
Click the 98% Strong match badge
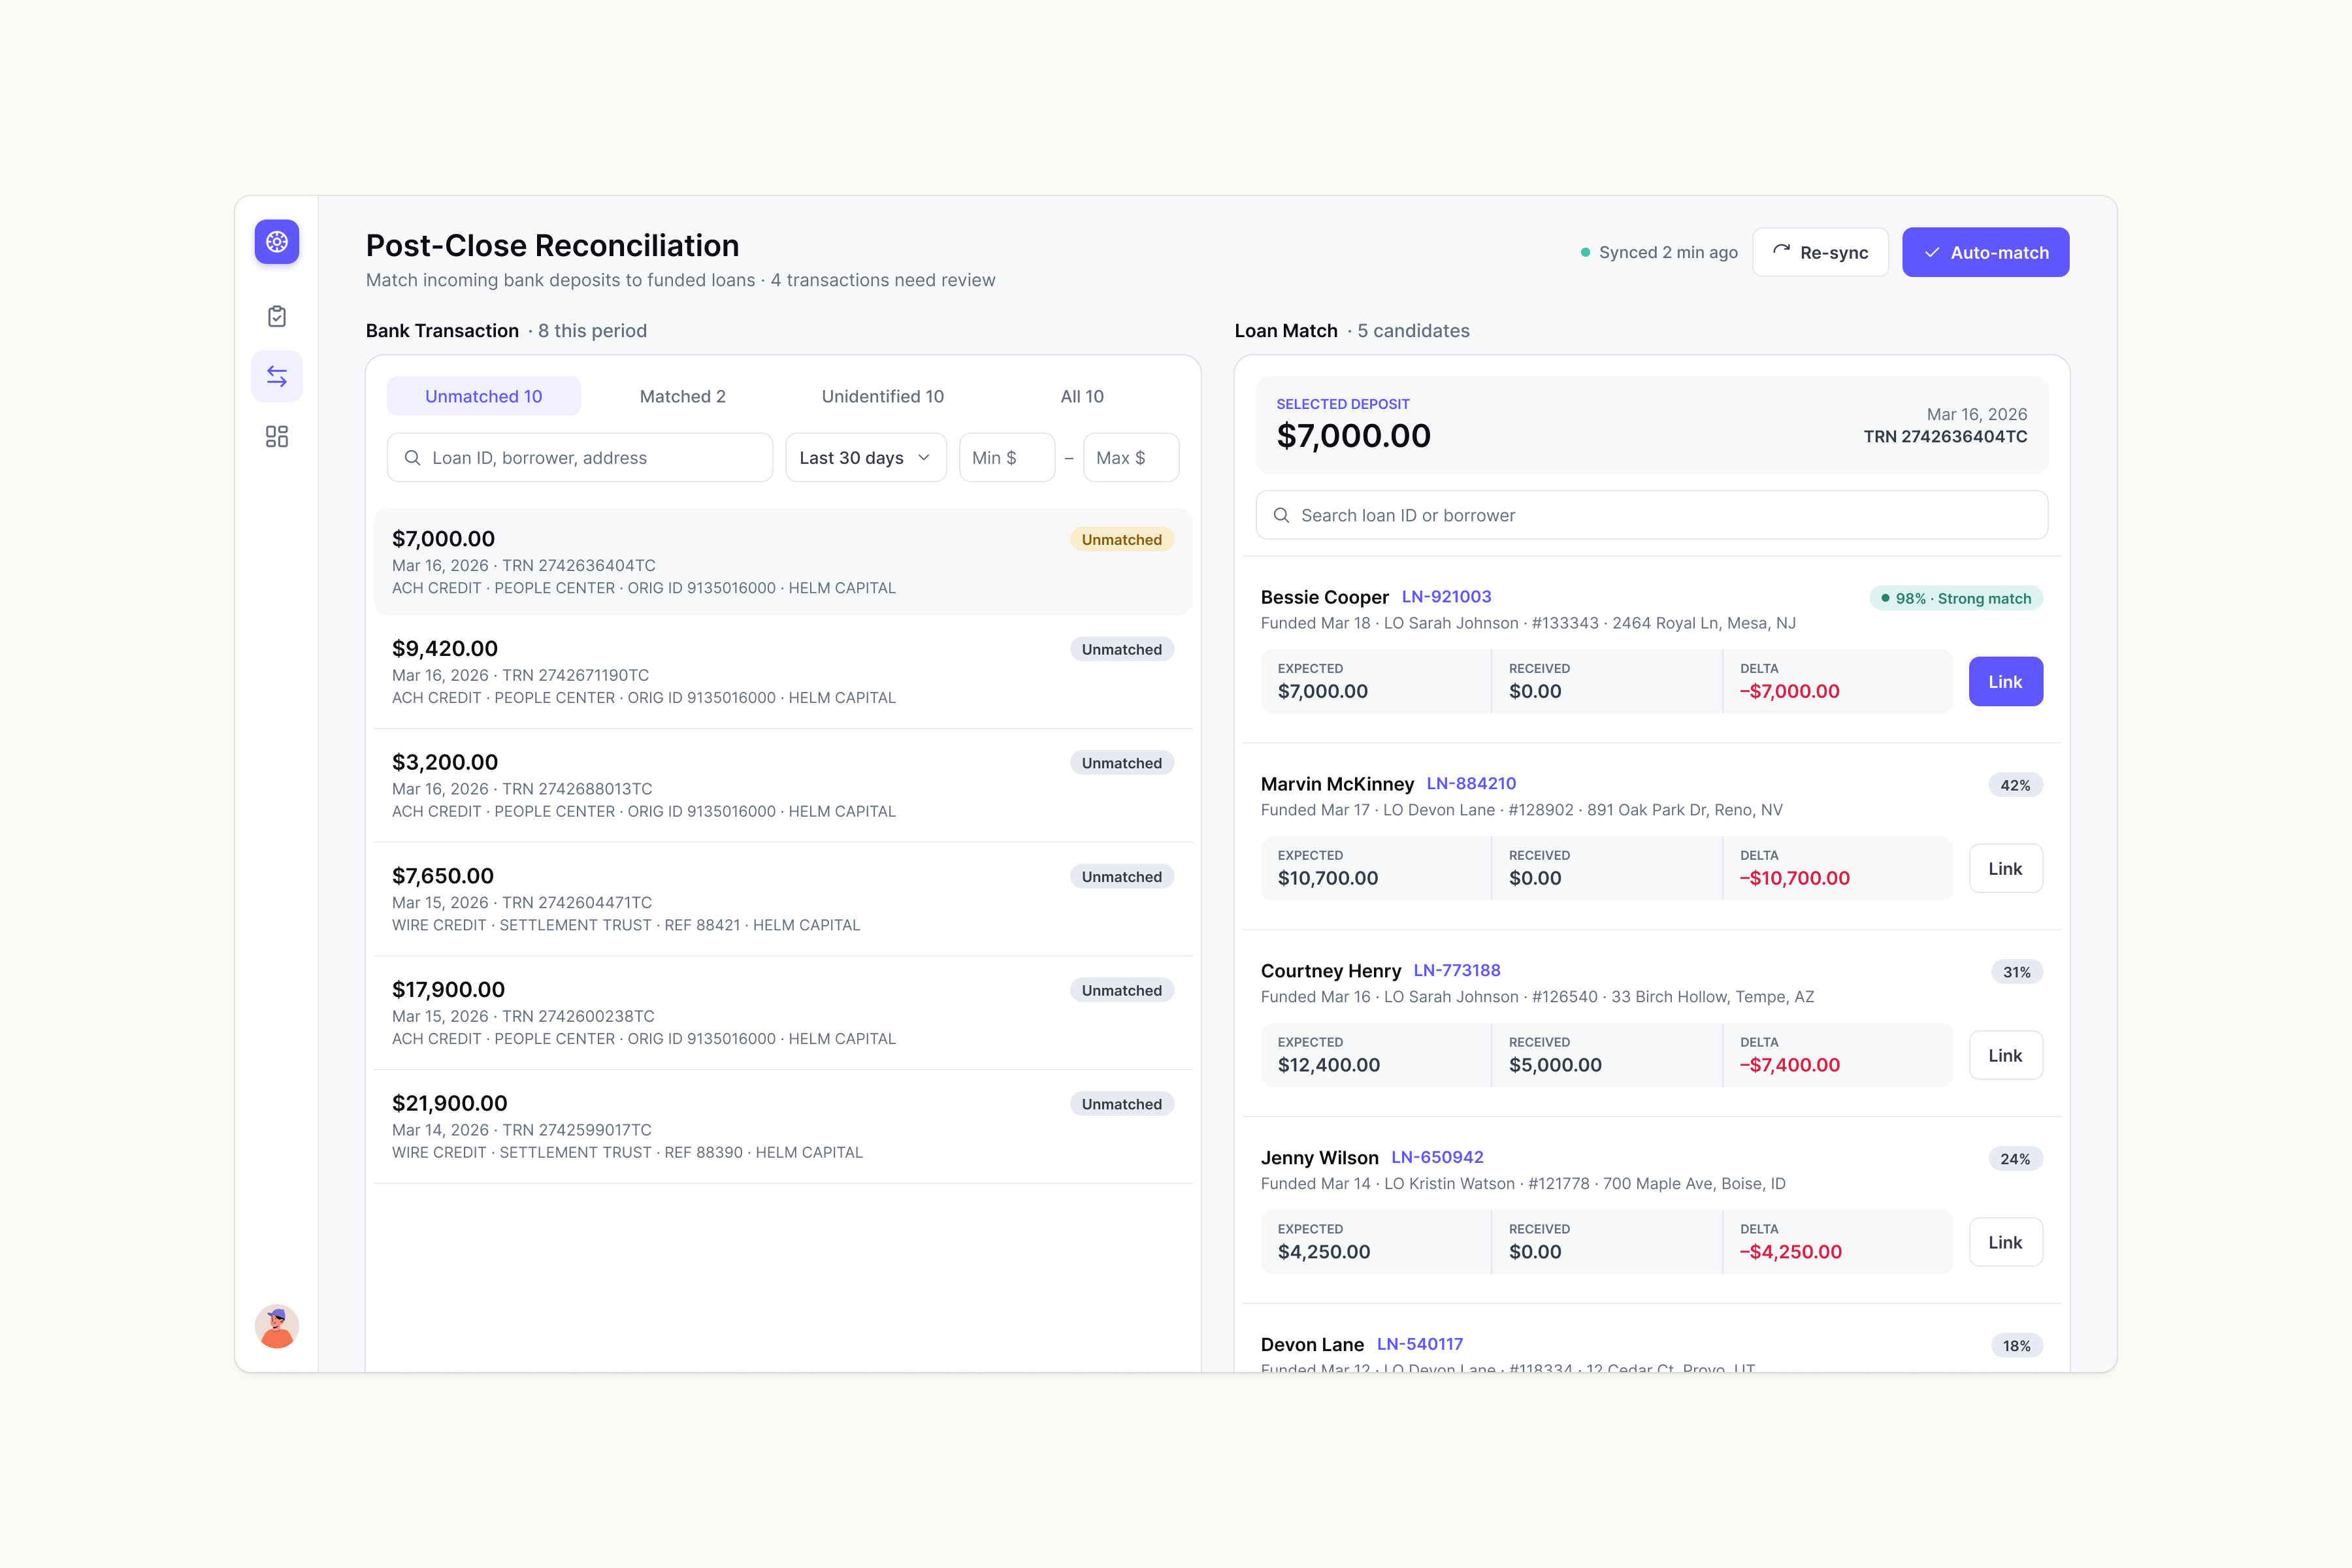[x=1956, y=599]
